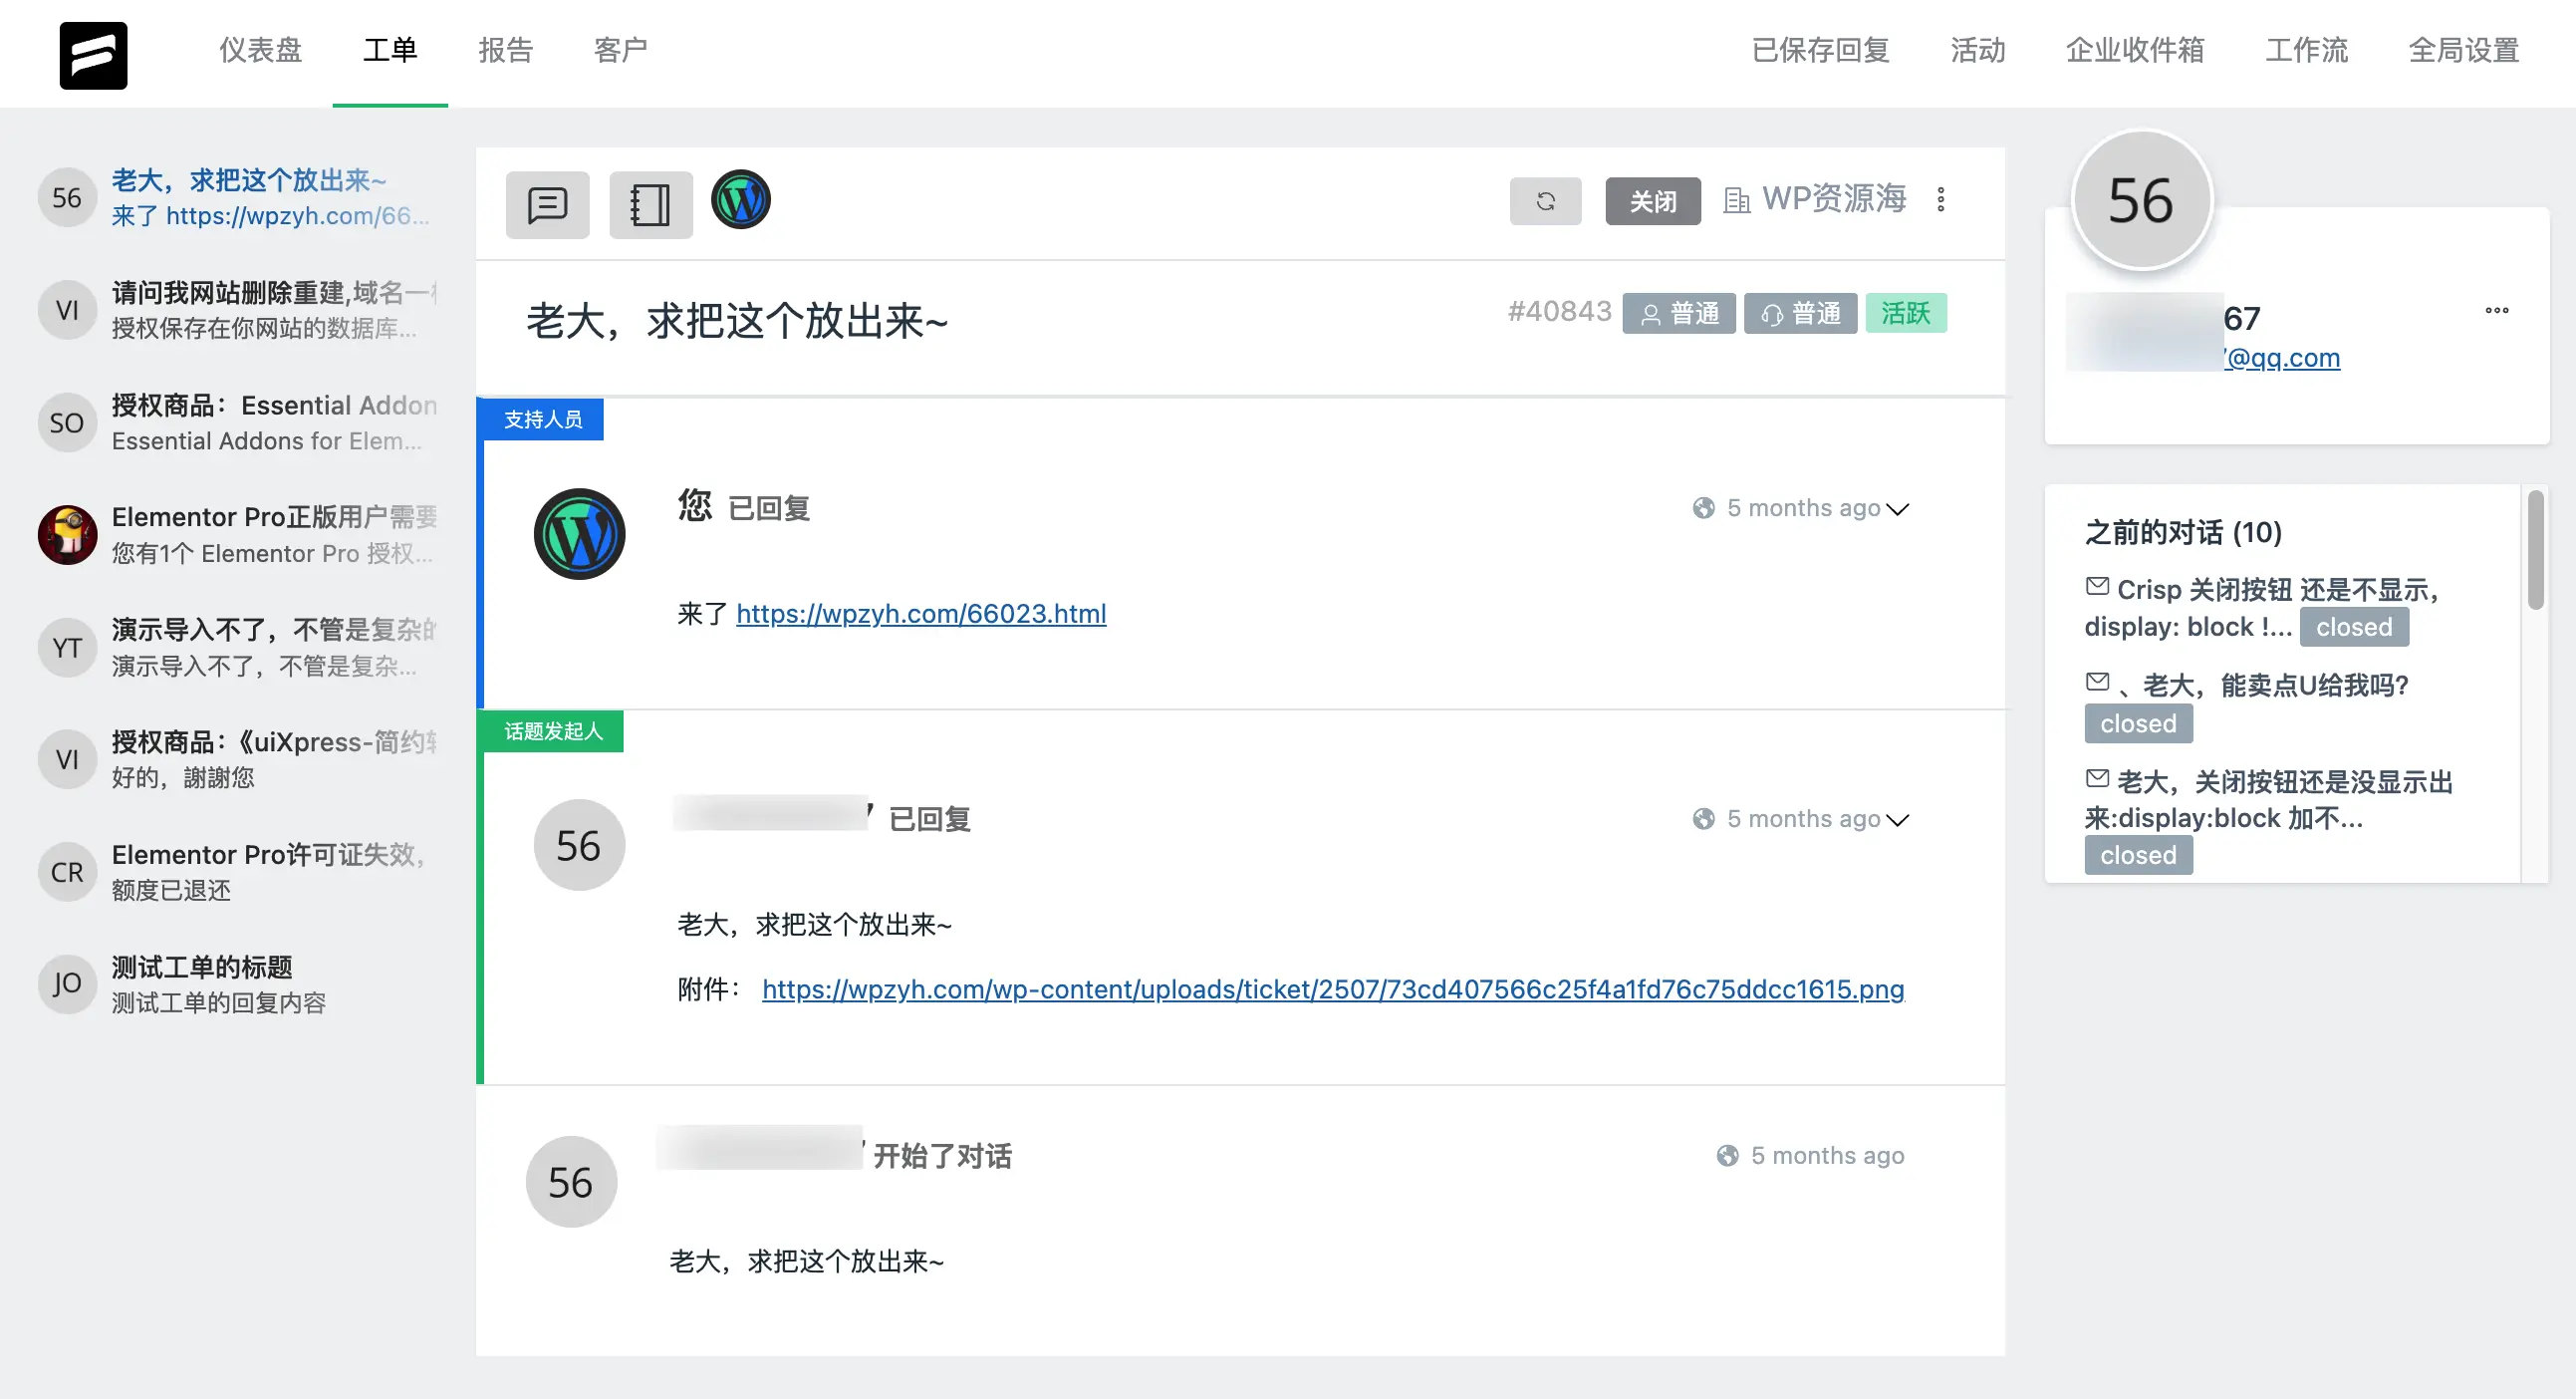Open the 仪表盘 menu
Viewport: 2576px width, 1399px height.
coord(260,50)
